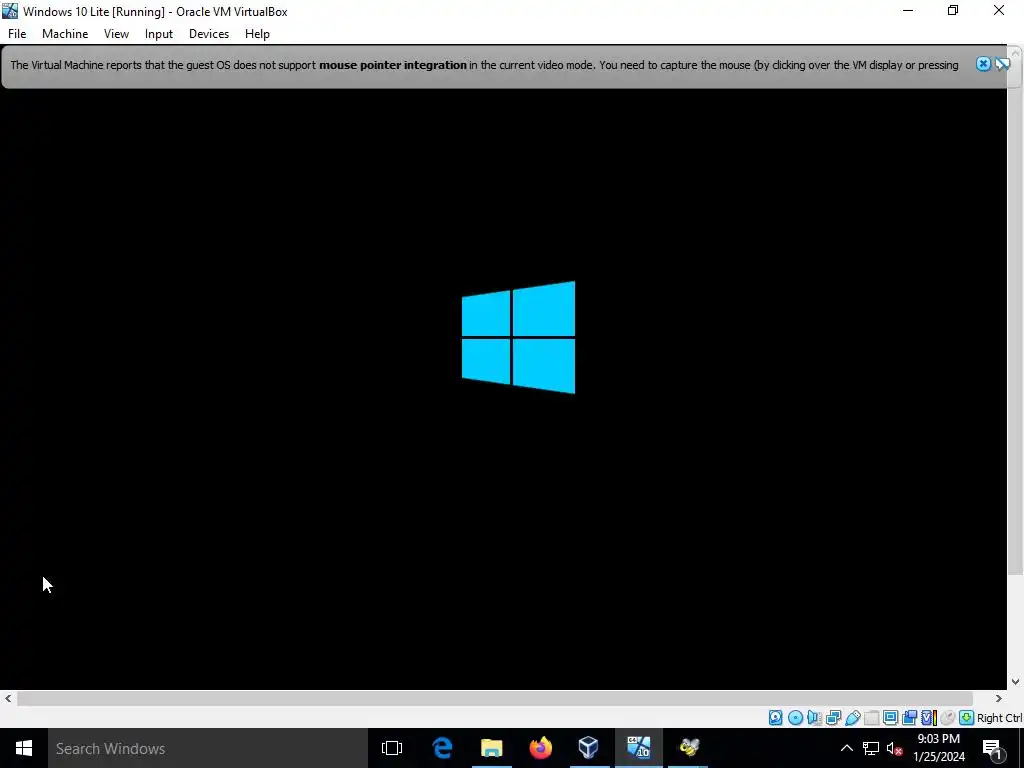The height and width of the screenshot is (768, 1024).
Task: Click the network adapters indicator
Action: [833, 718]
